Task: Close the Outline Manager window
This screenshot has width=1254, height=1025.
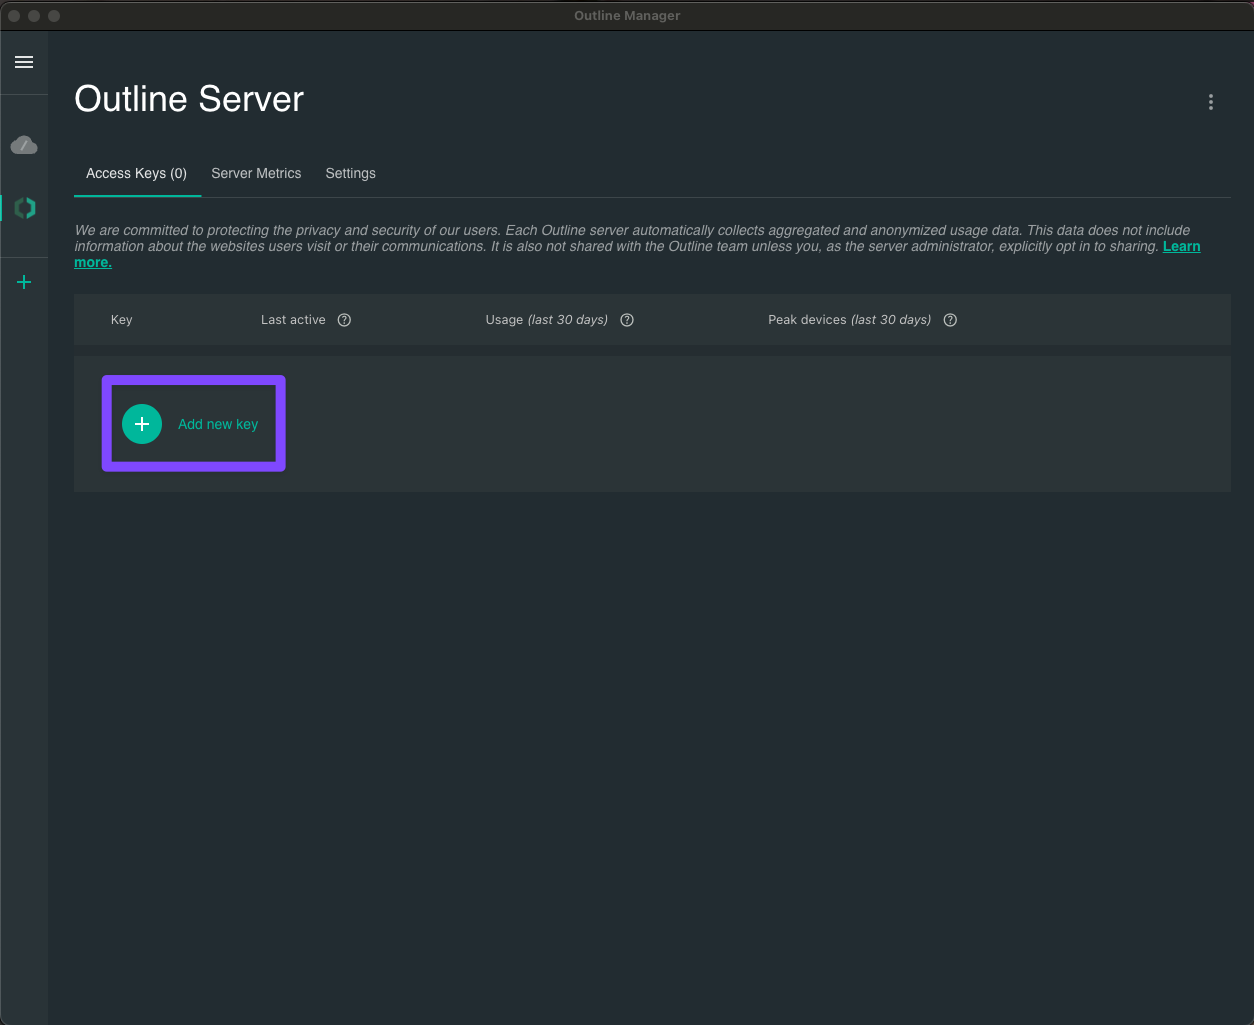Action: click(14, 16)
